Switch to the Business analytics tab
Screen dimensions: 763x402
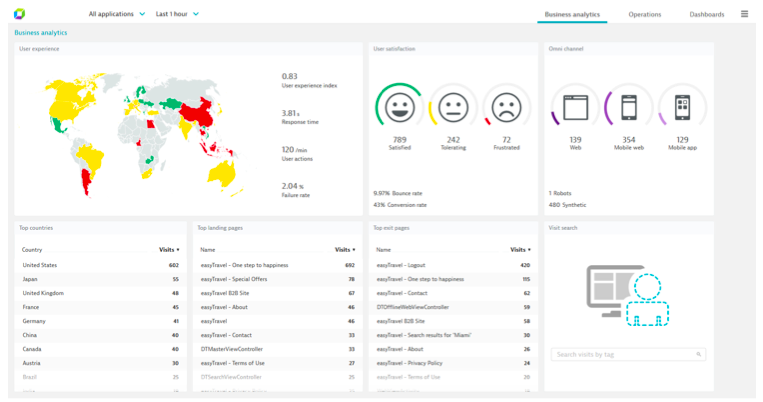[x=572, y=15]
